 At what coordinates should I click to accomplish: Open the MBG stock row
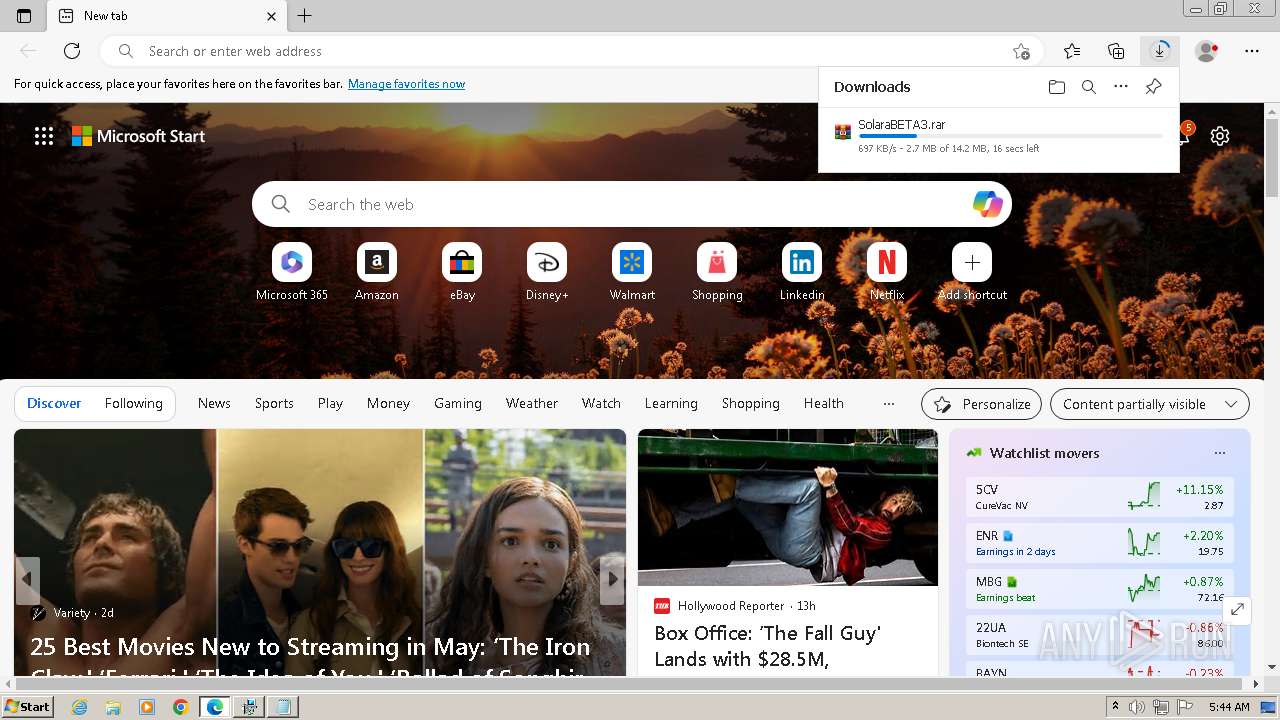click(1100, 589)
